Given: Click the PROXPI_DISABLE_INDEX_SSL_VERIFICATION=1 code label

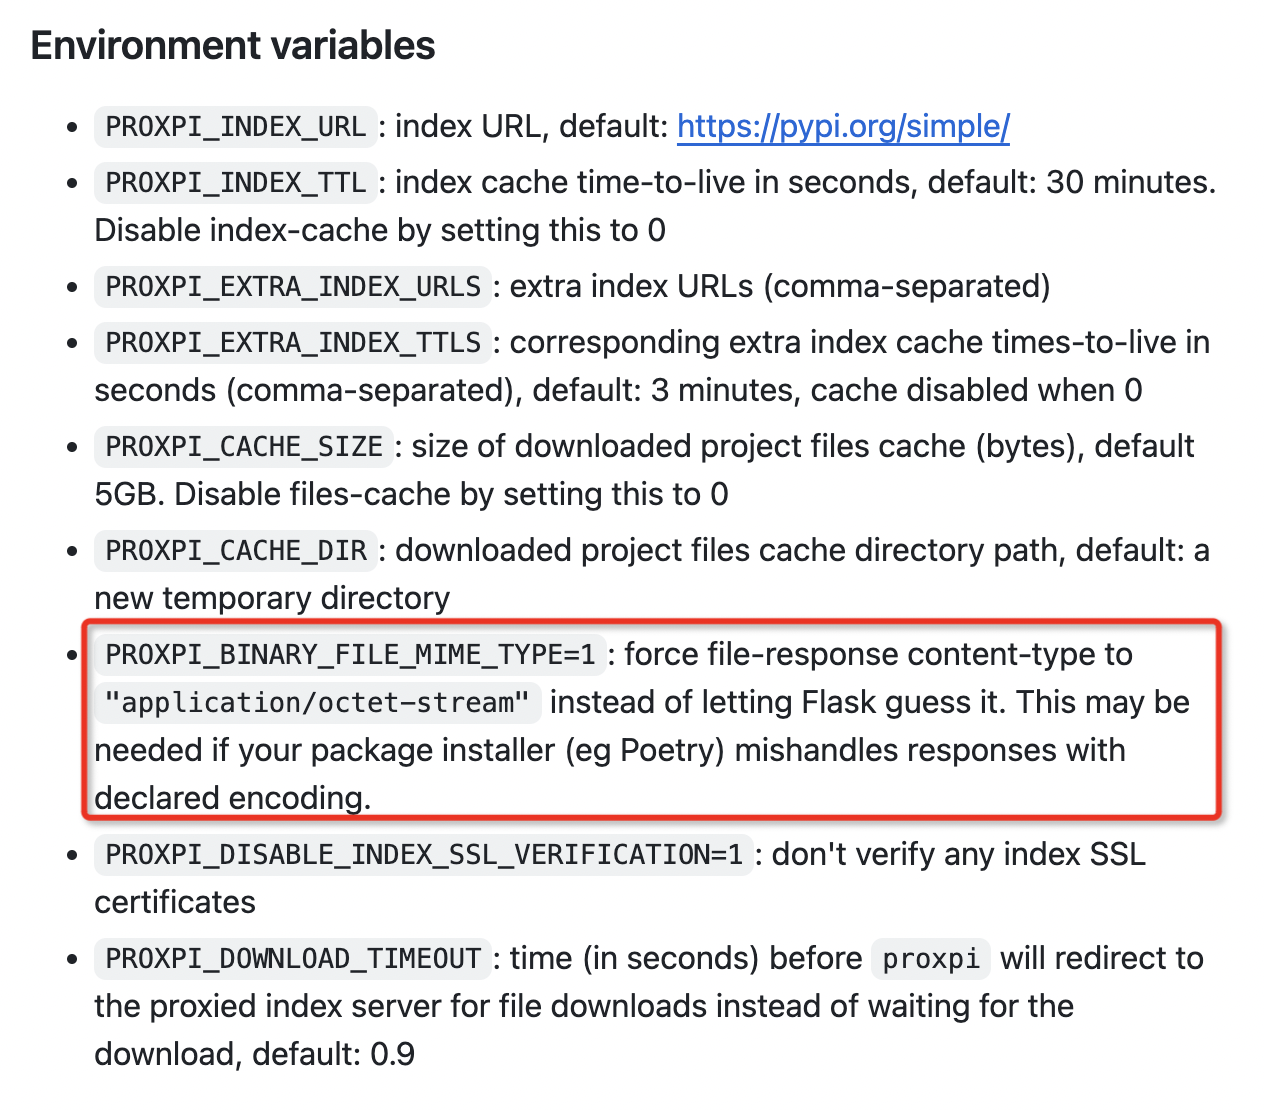Looking at the screenshot, I should point(424,855).
